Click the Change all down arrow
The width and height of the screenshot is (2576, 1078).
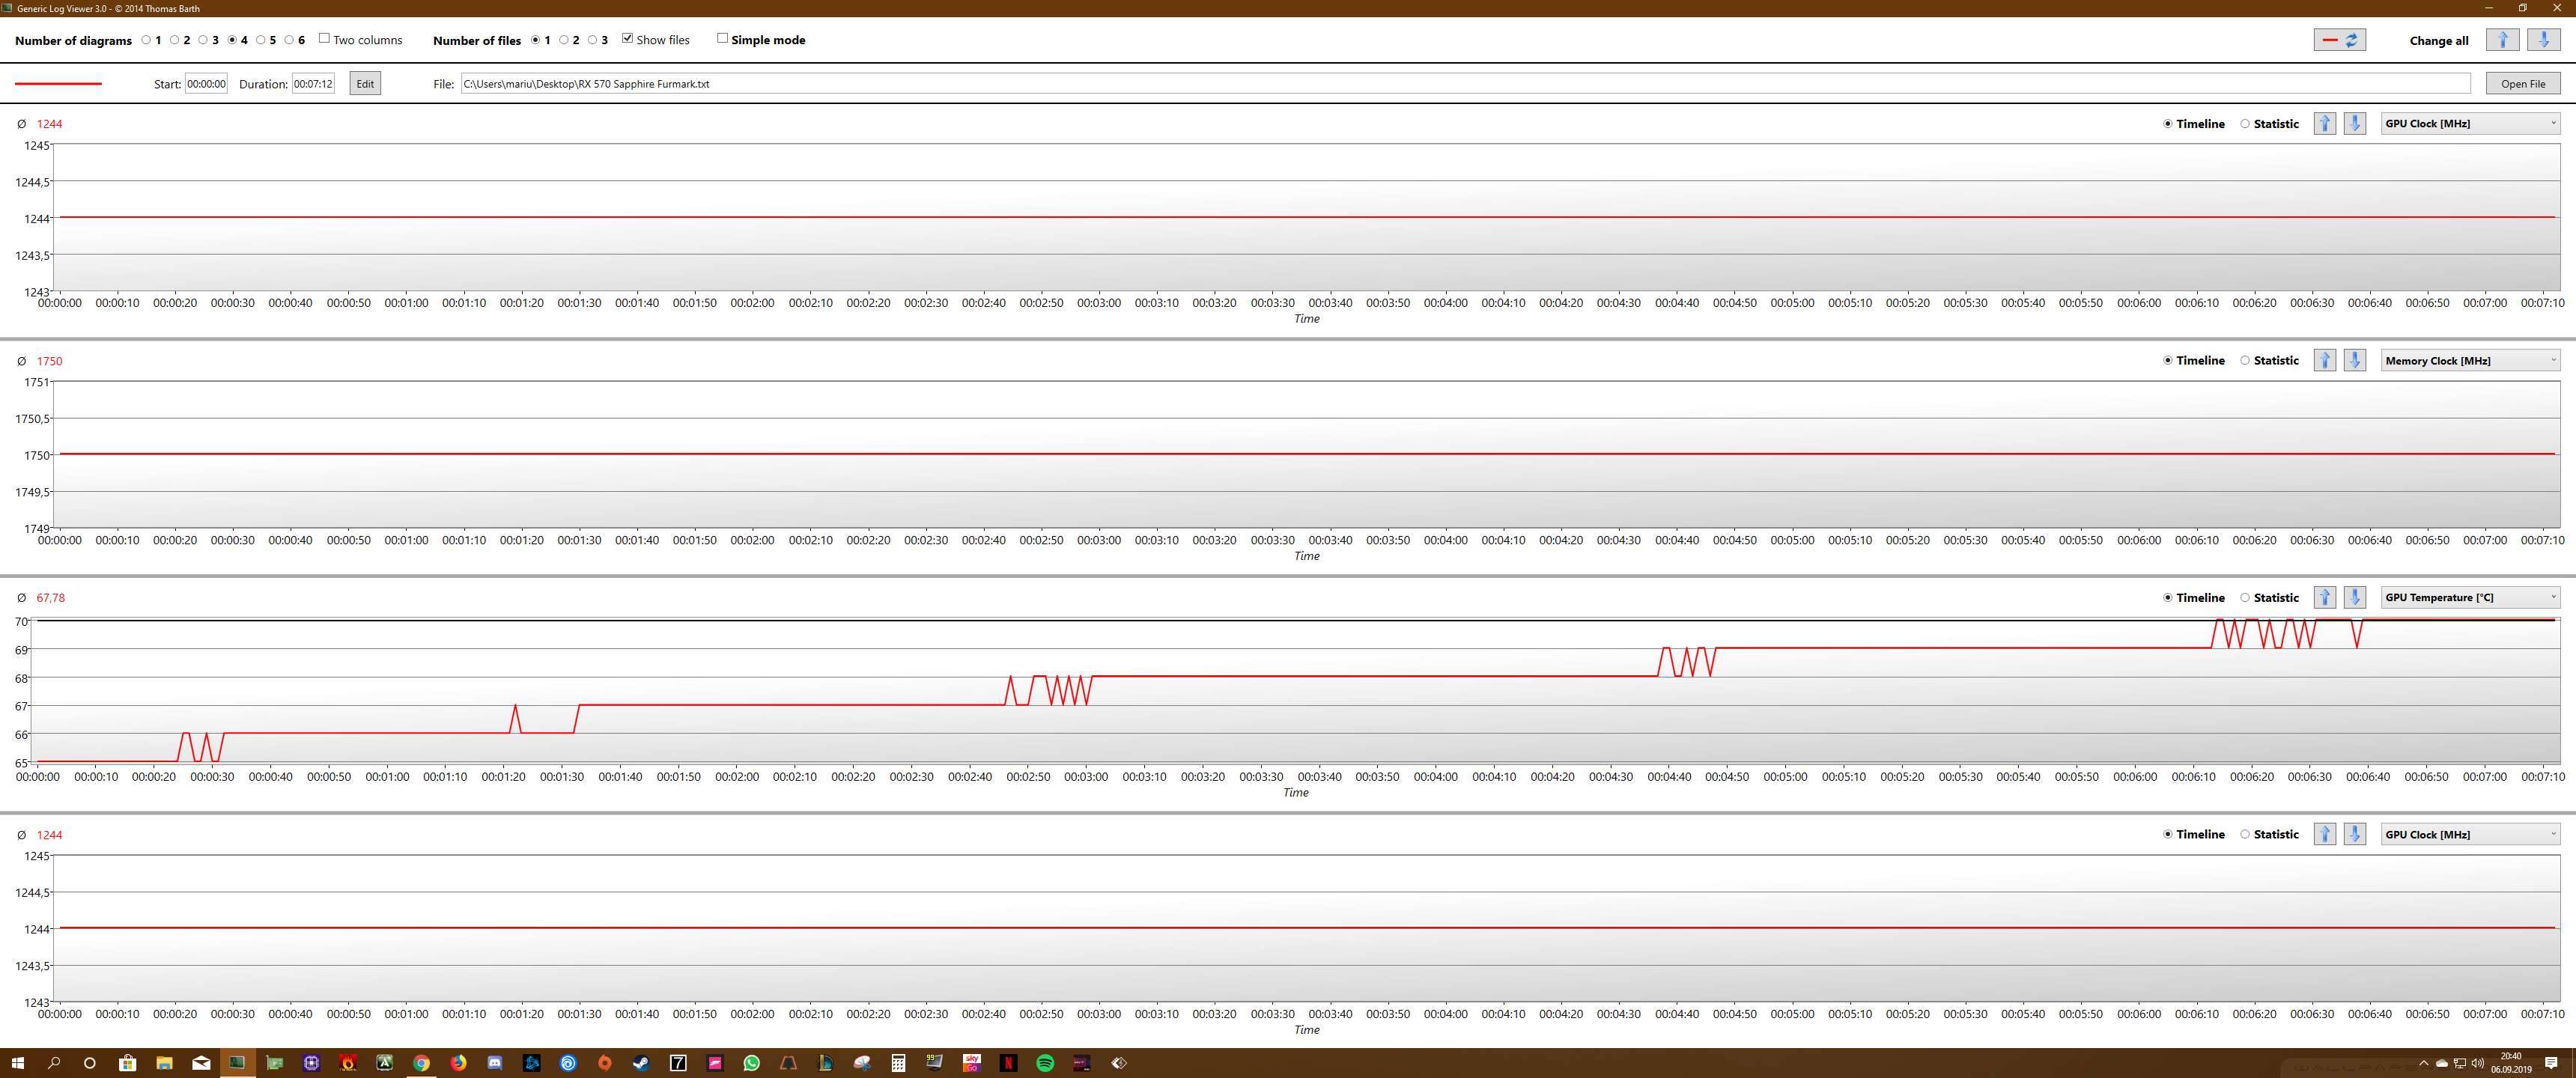pyautogui.click(x=2543, y=40)
